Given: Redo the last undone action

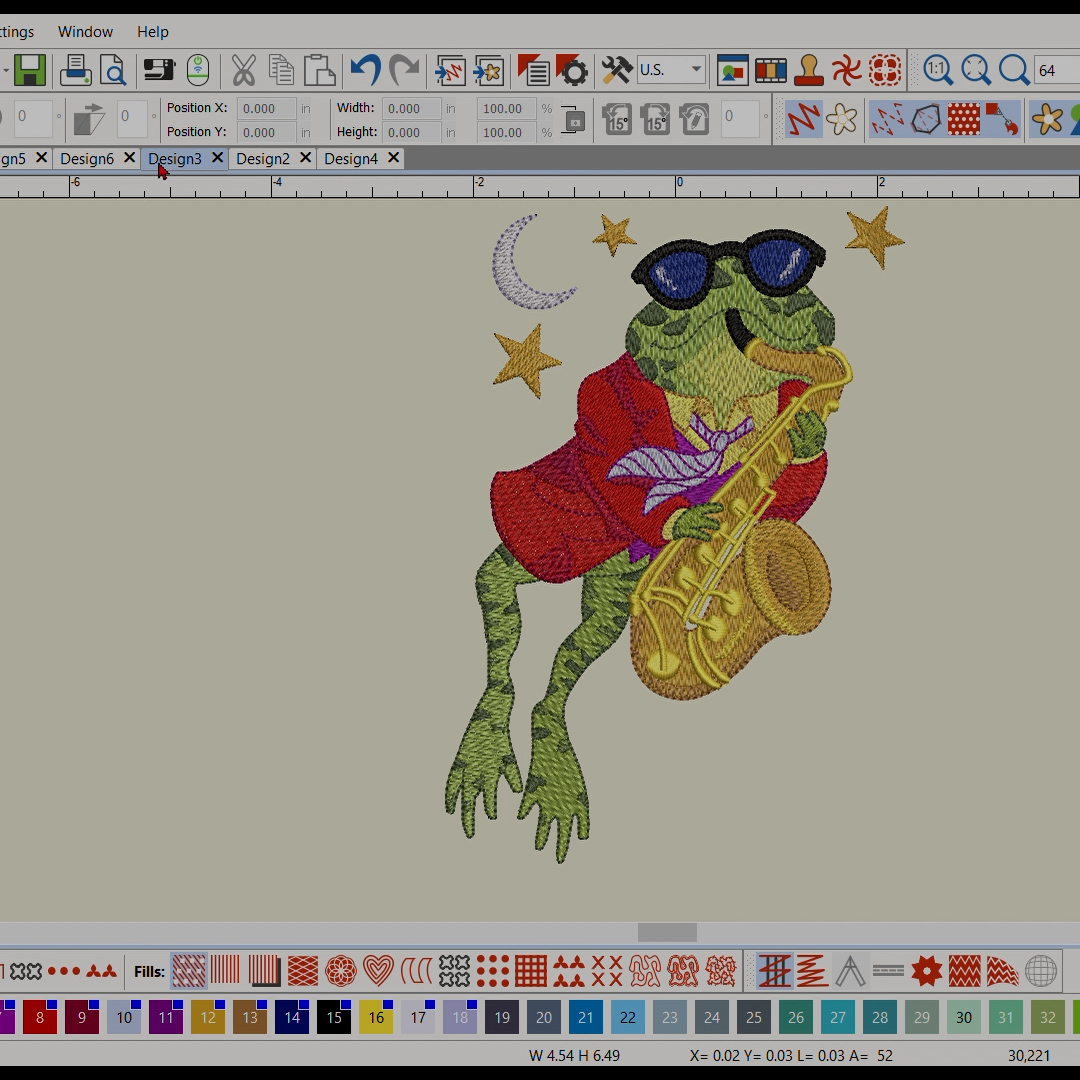Looking at the screenshot, I should (x=404, y=70).
